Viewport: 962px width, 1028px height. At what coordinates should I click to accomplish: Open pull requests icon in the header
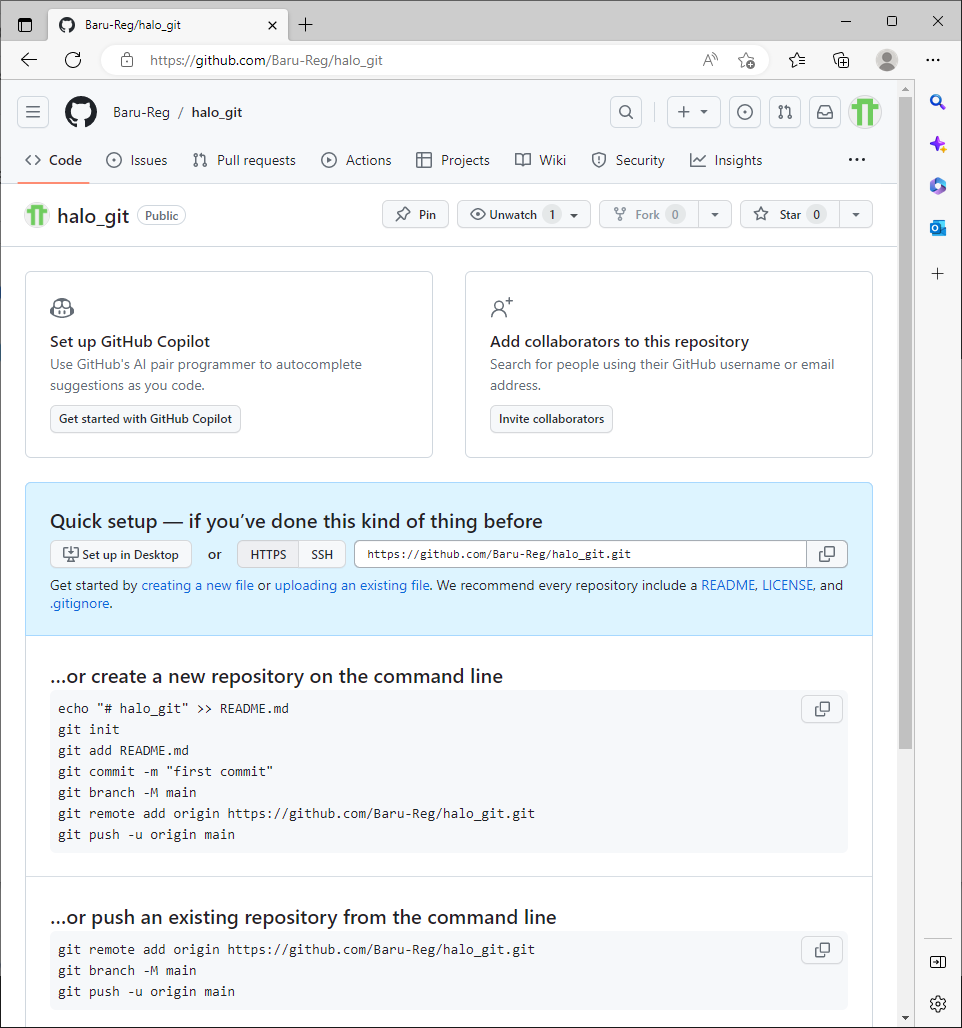[x=785, y=112]
